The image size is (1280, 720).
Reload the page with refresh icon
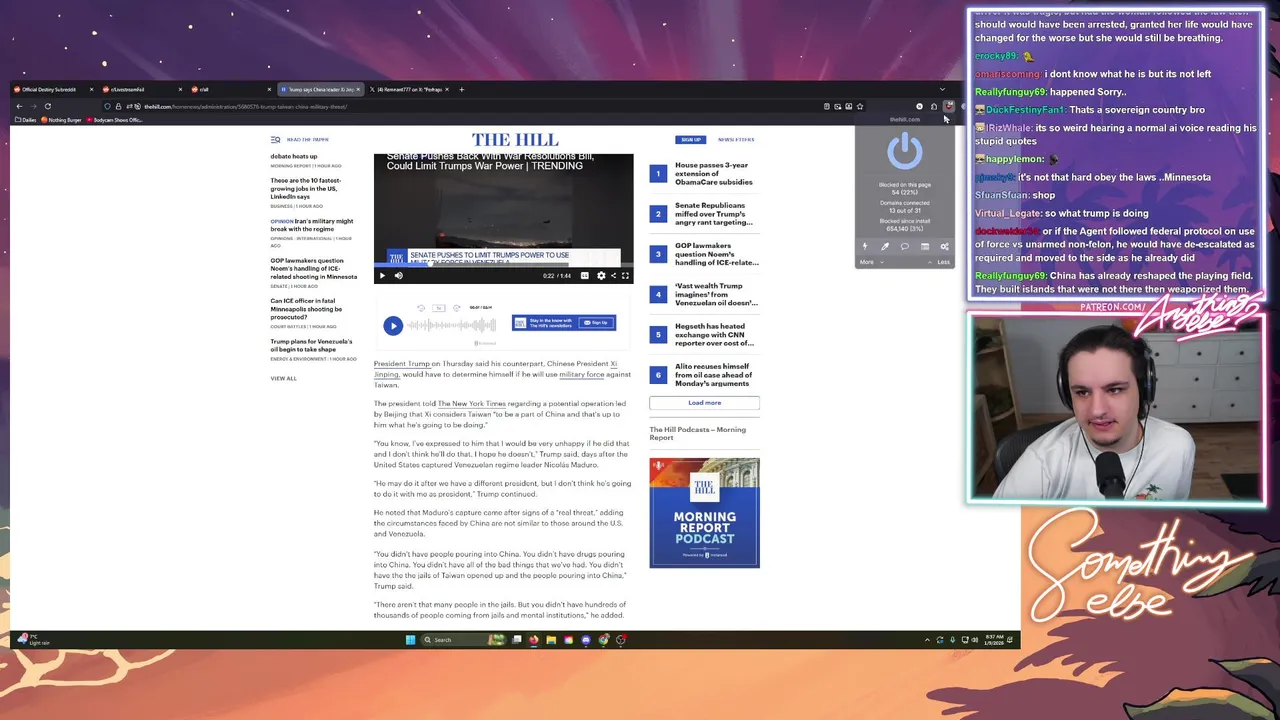47,106
